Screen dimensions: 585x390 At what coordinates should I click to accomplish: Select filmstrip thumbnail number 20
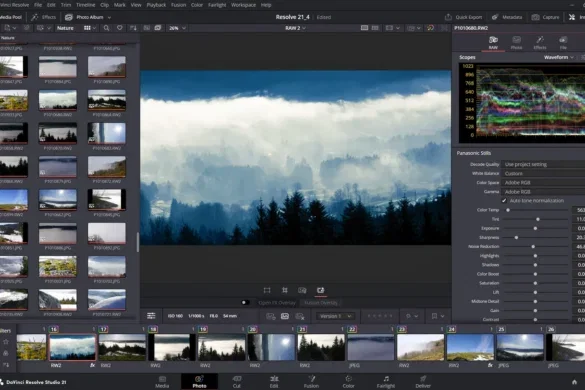tap(271, 347)
